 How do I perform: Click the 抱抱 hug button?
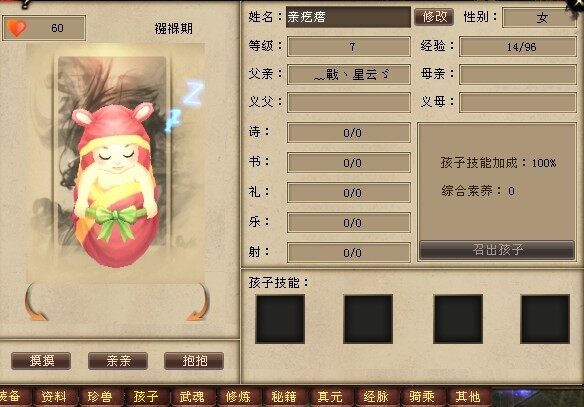(194, 361)
